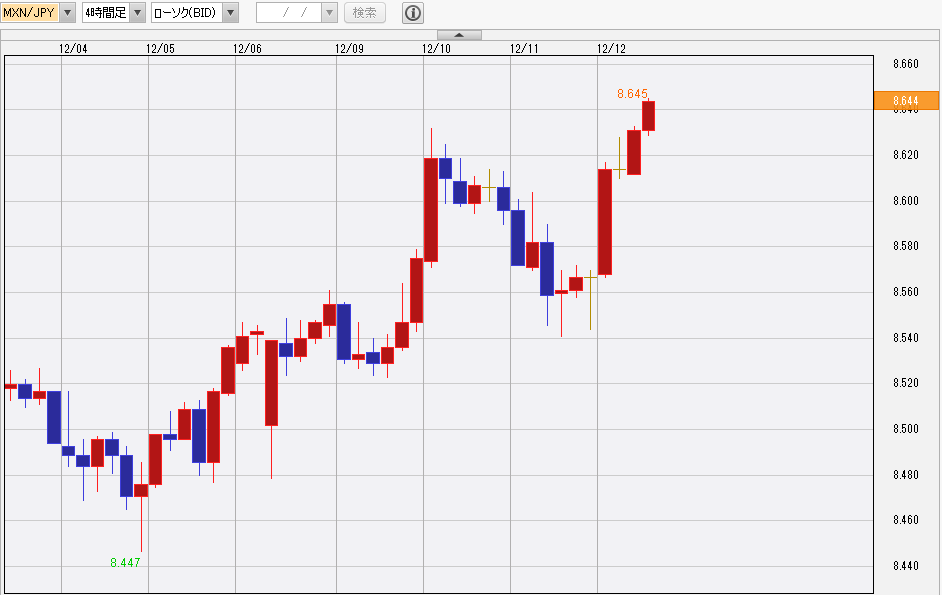Click the 12/06 date axis label
The height and width of the screenshot is (595, 942).
248,48
